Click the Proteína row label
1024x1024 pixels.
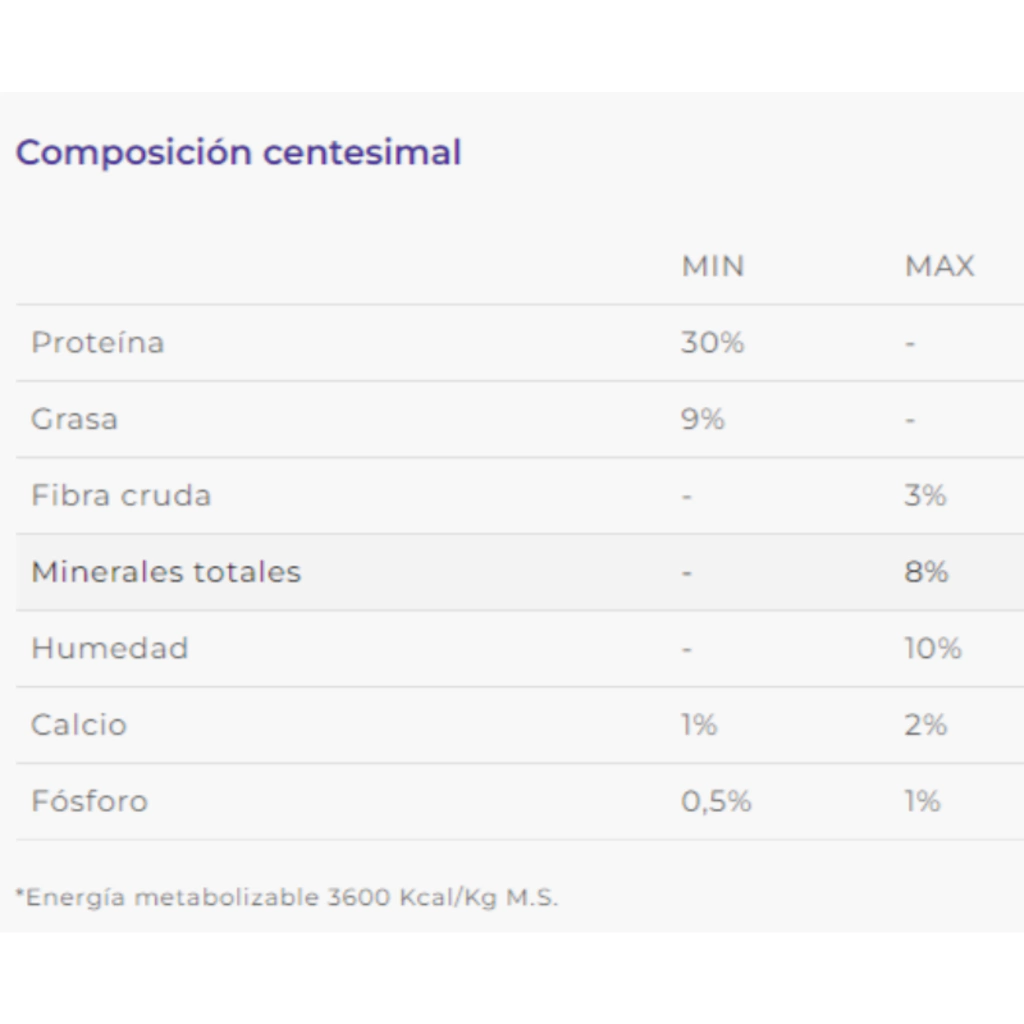97,343
